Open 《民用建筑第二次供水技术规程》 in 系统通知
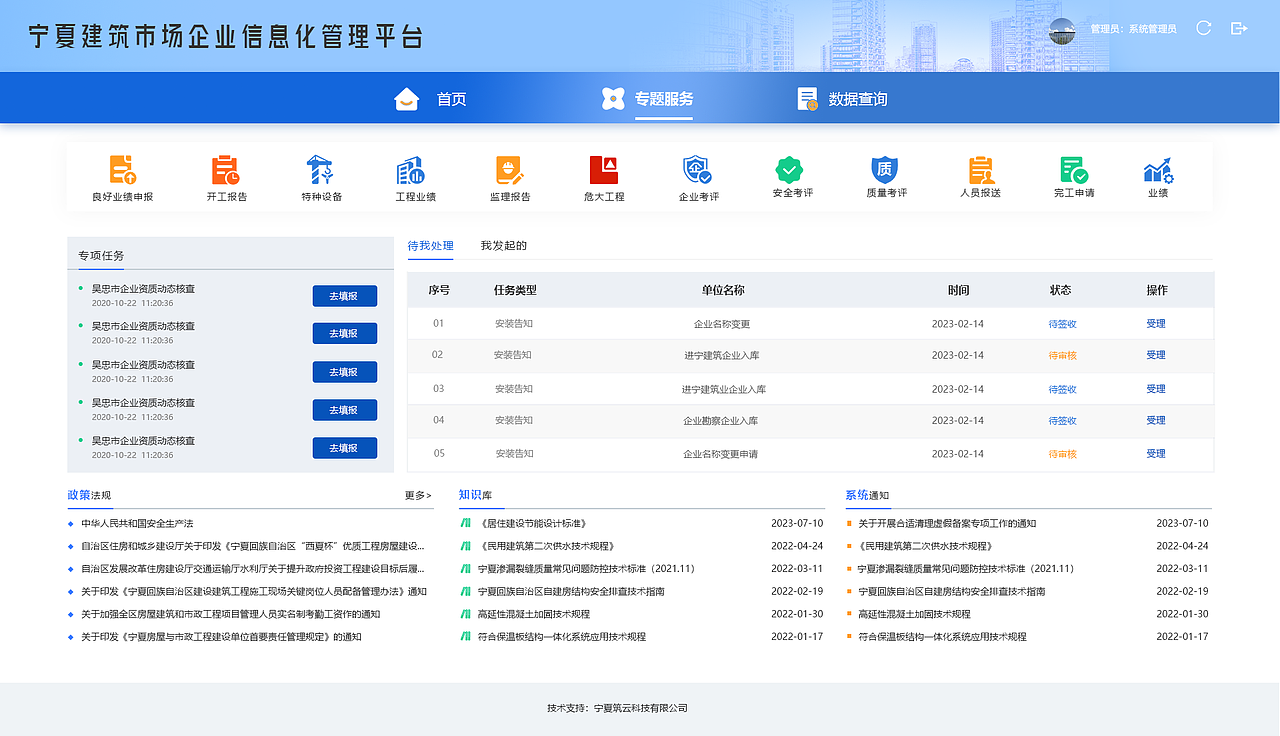The width and height of the screenshot is (1280, 736). coord(925,546)
